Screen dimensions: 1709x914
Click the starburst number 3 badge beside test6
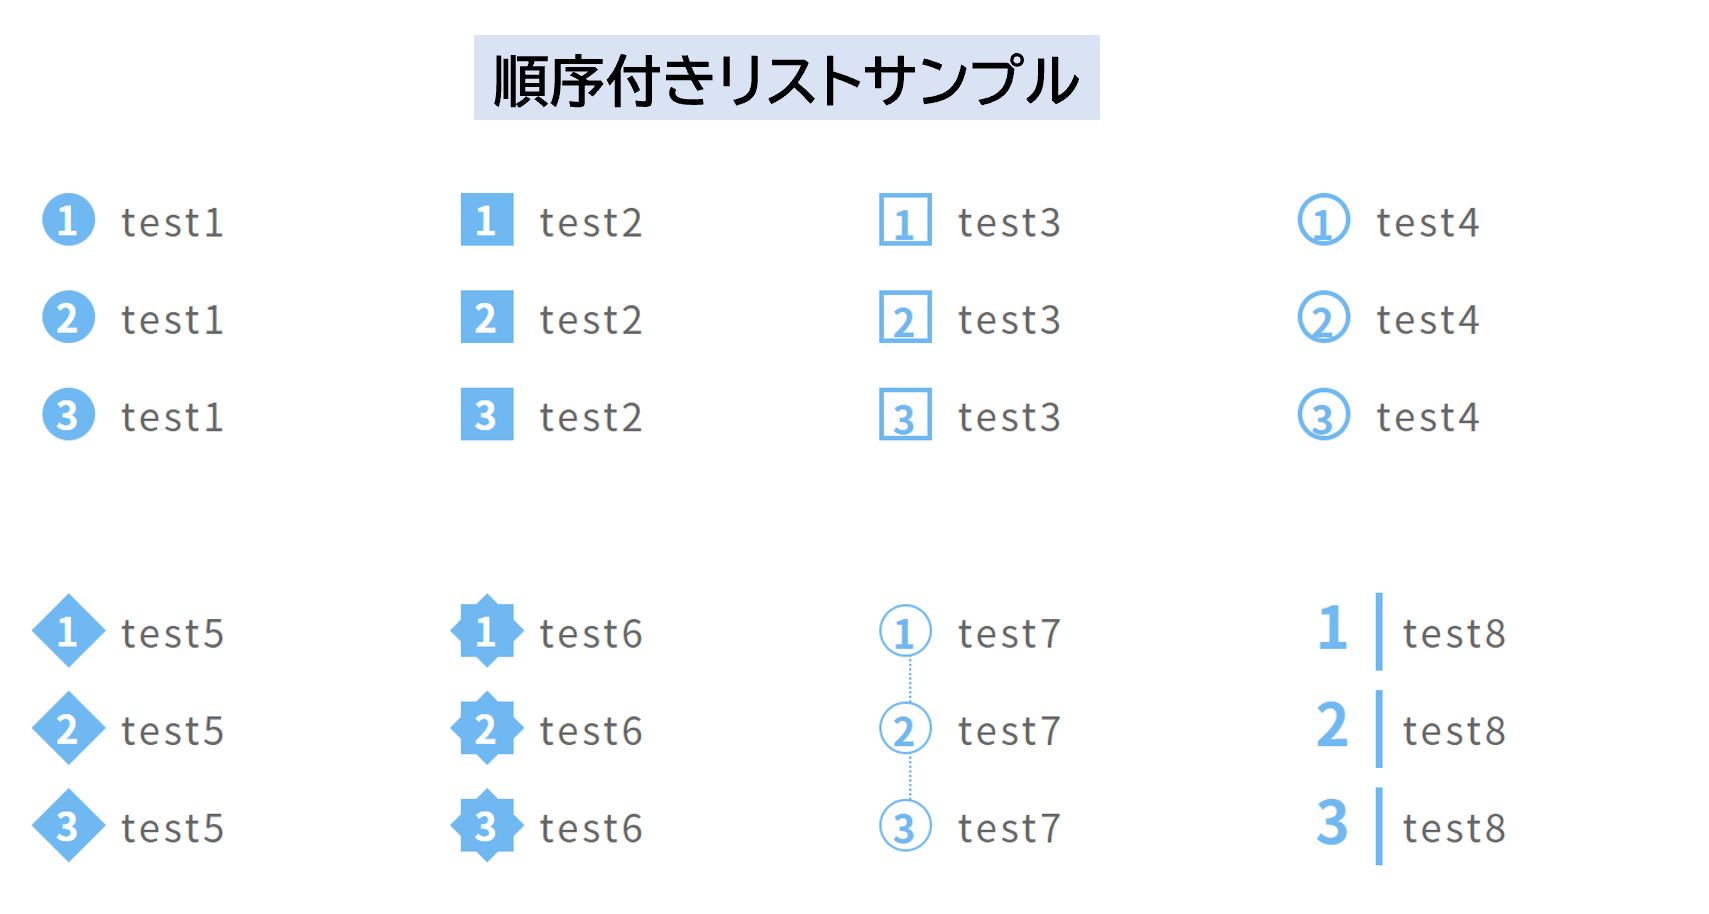486,826
